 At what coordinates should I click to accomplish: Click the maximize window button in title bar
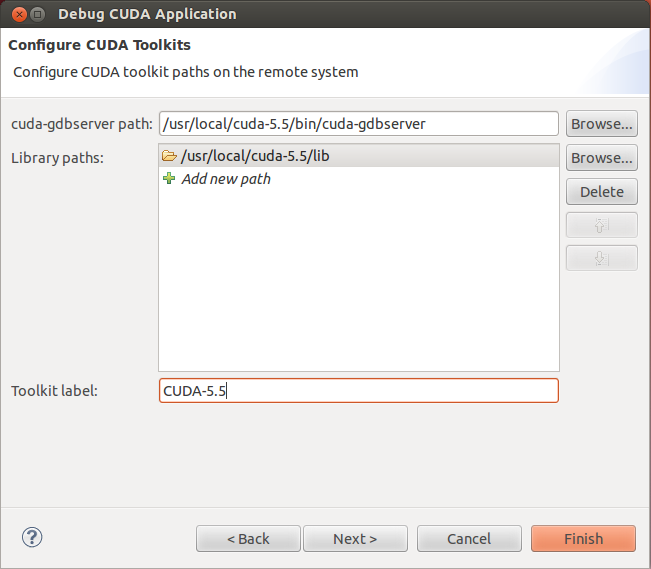35,14
